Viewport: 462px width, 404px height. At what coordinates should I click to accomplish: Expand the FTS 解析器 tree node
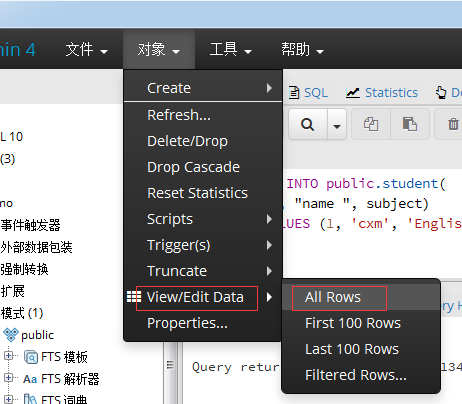click(x=8, y=378)
